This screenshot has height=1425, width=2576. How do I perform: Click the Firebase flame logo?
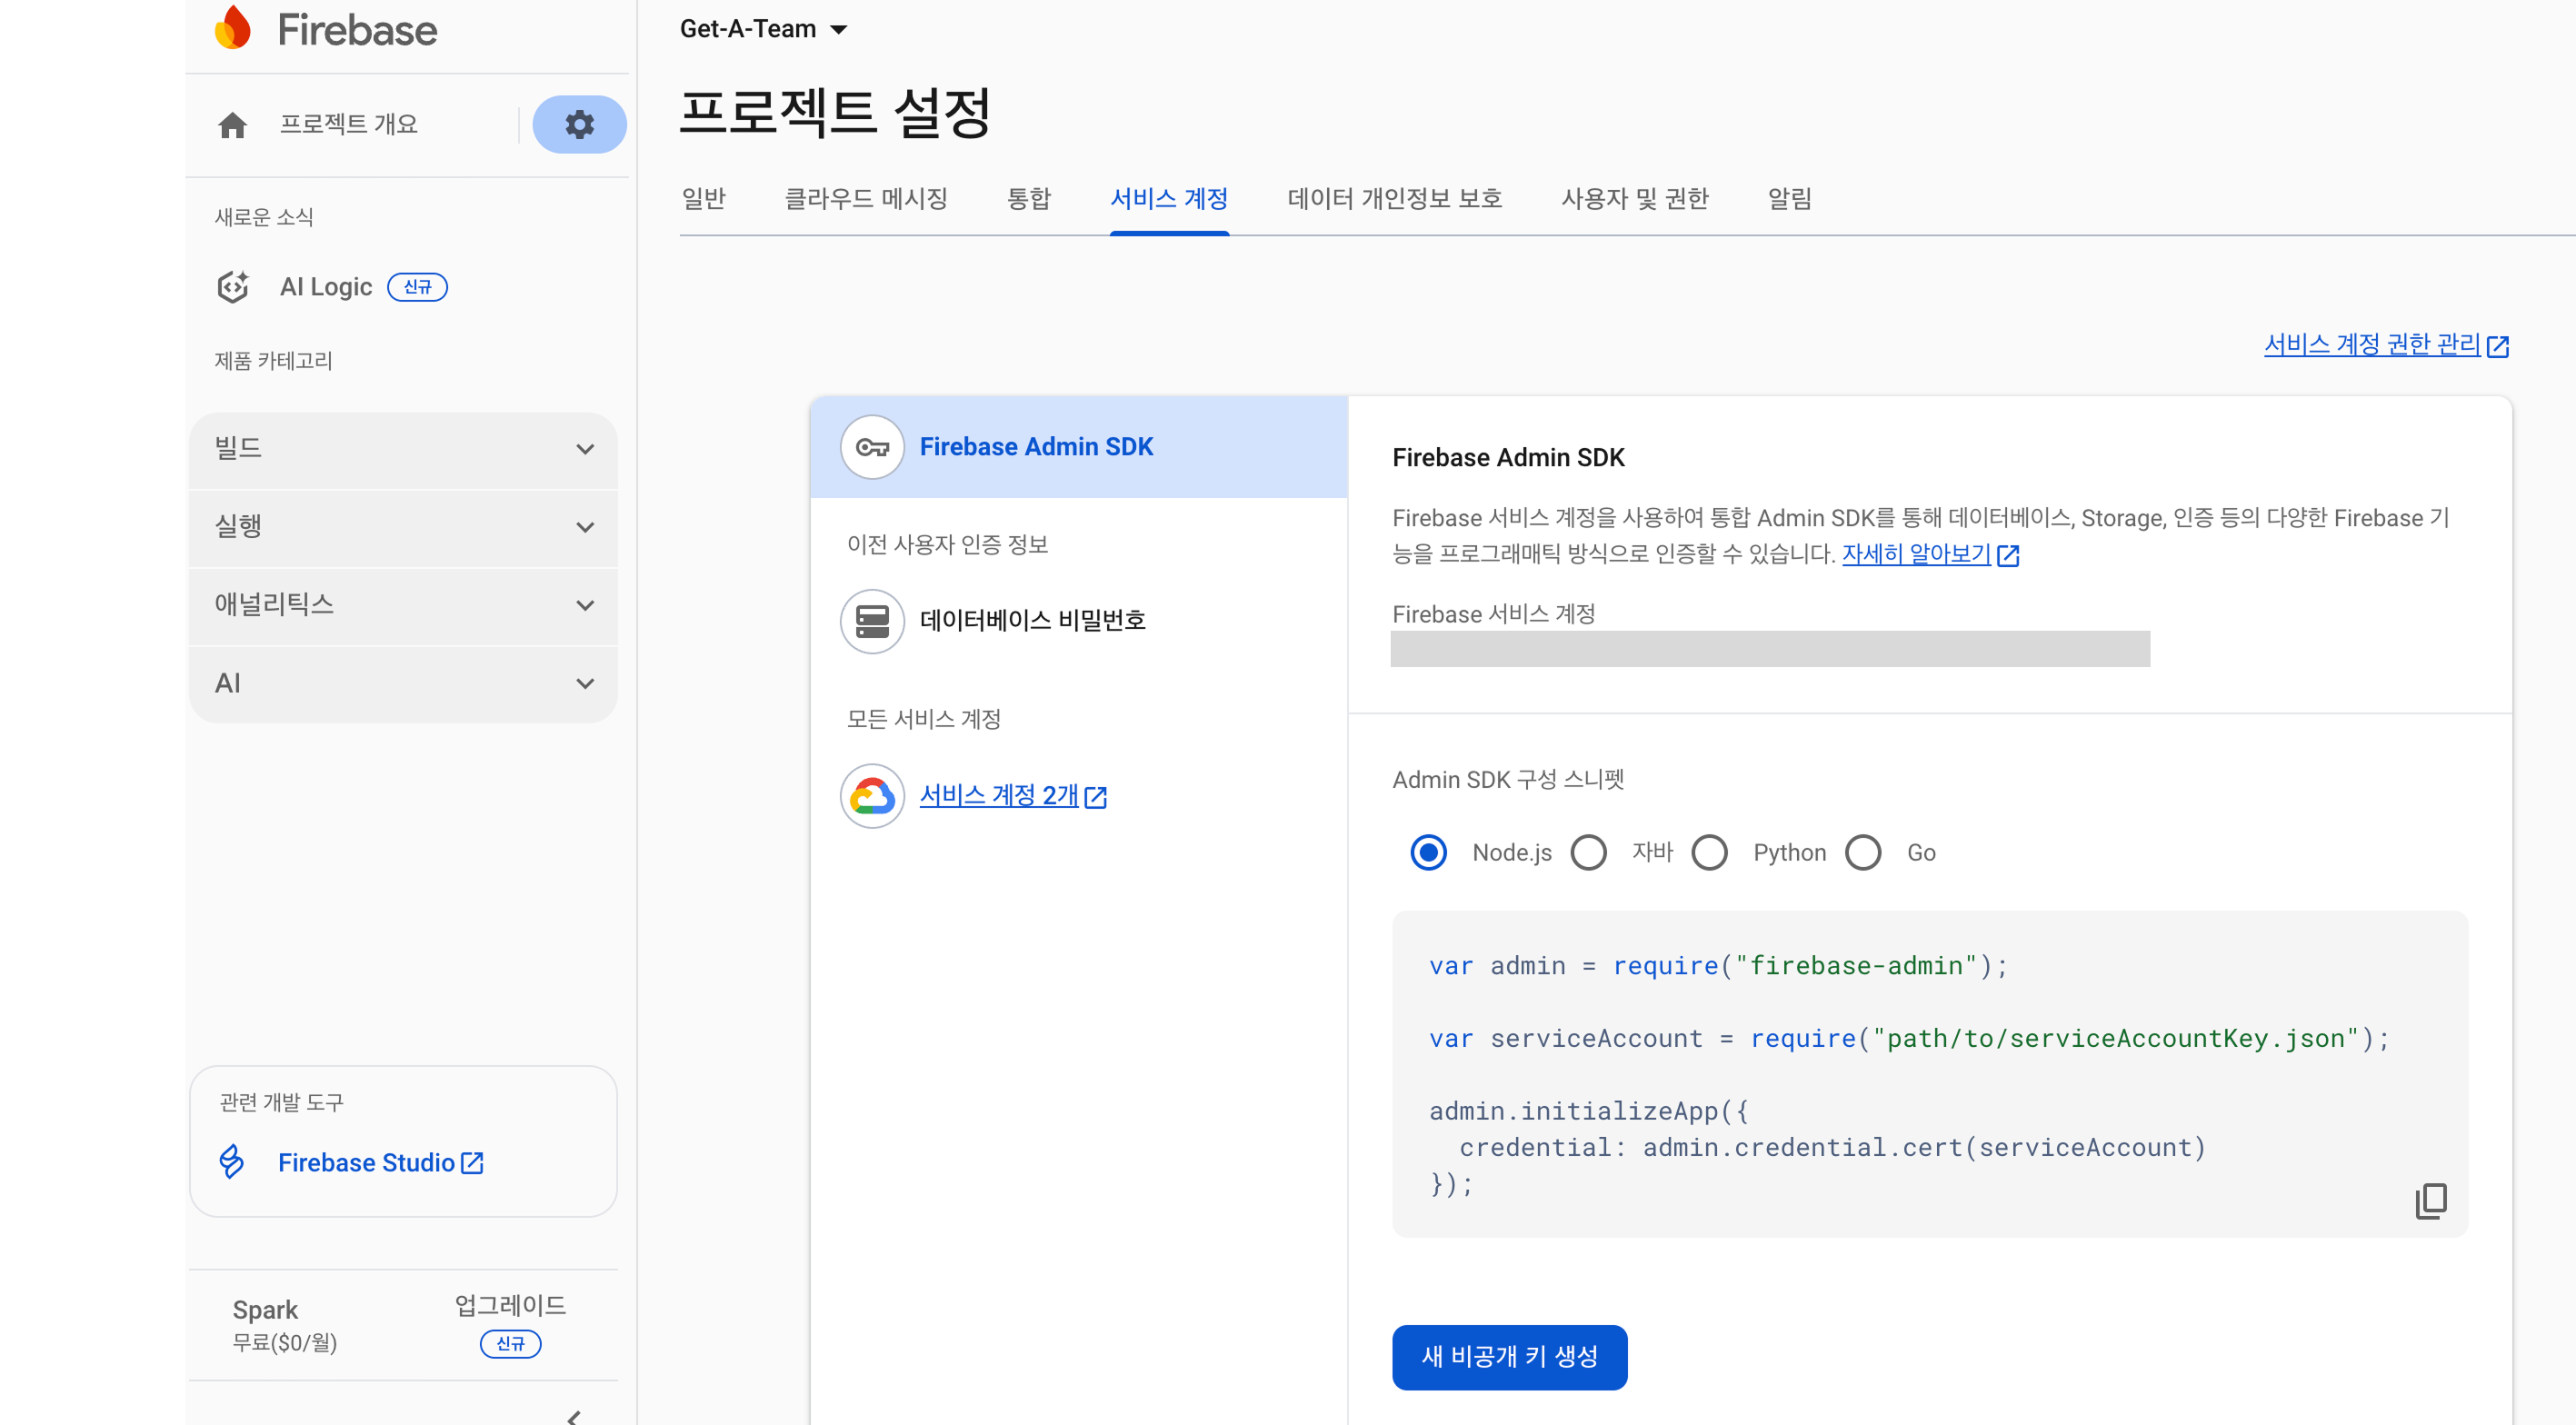point(234,28)
